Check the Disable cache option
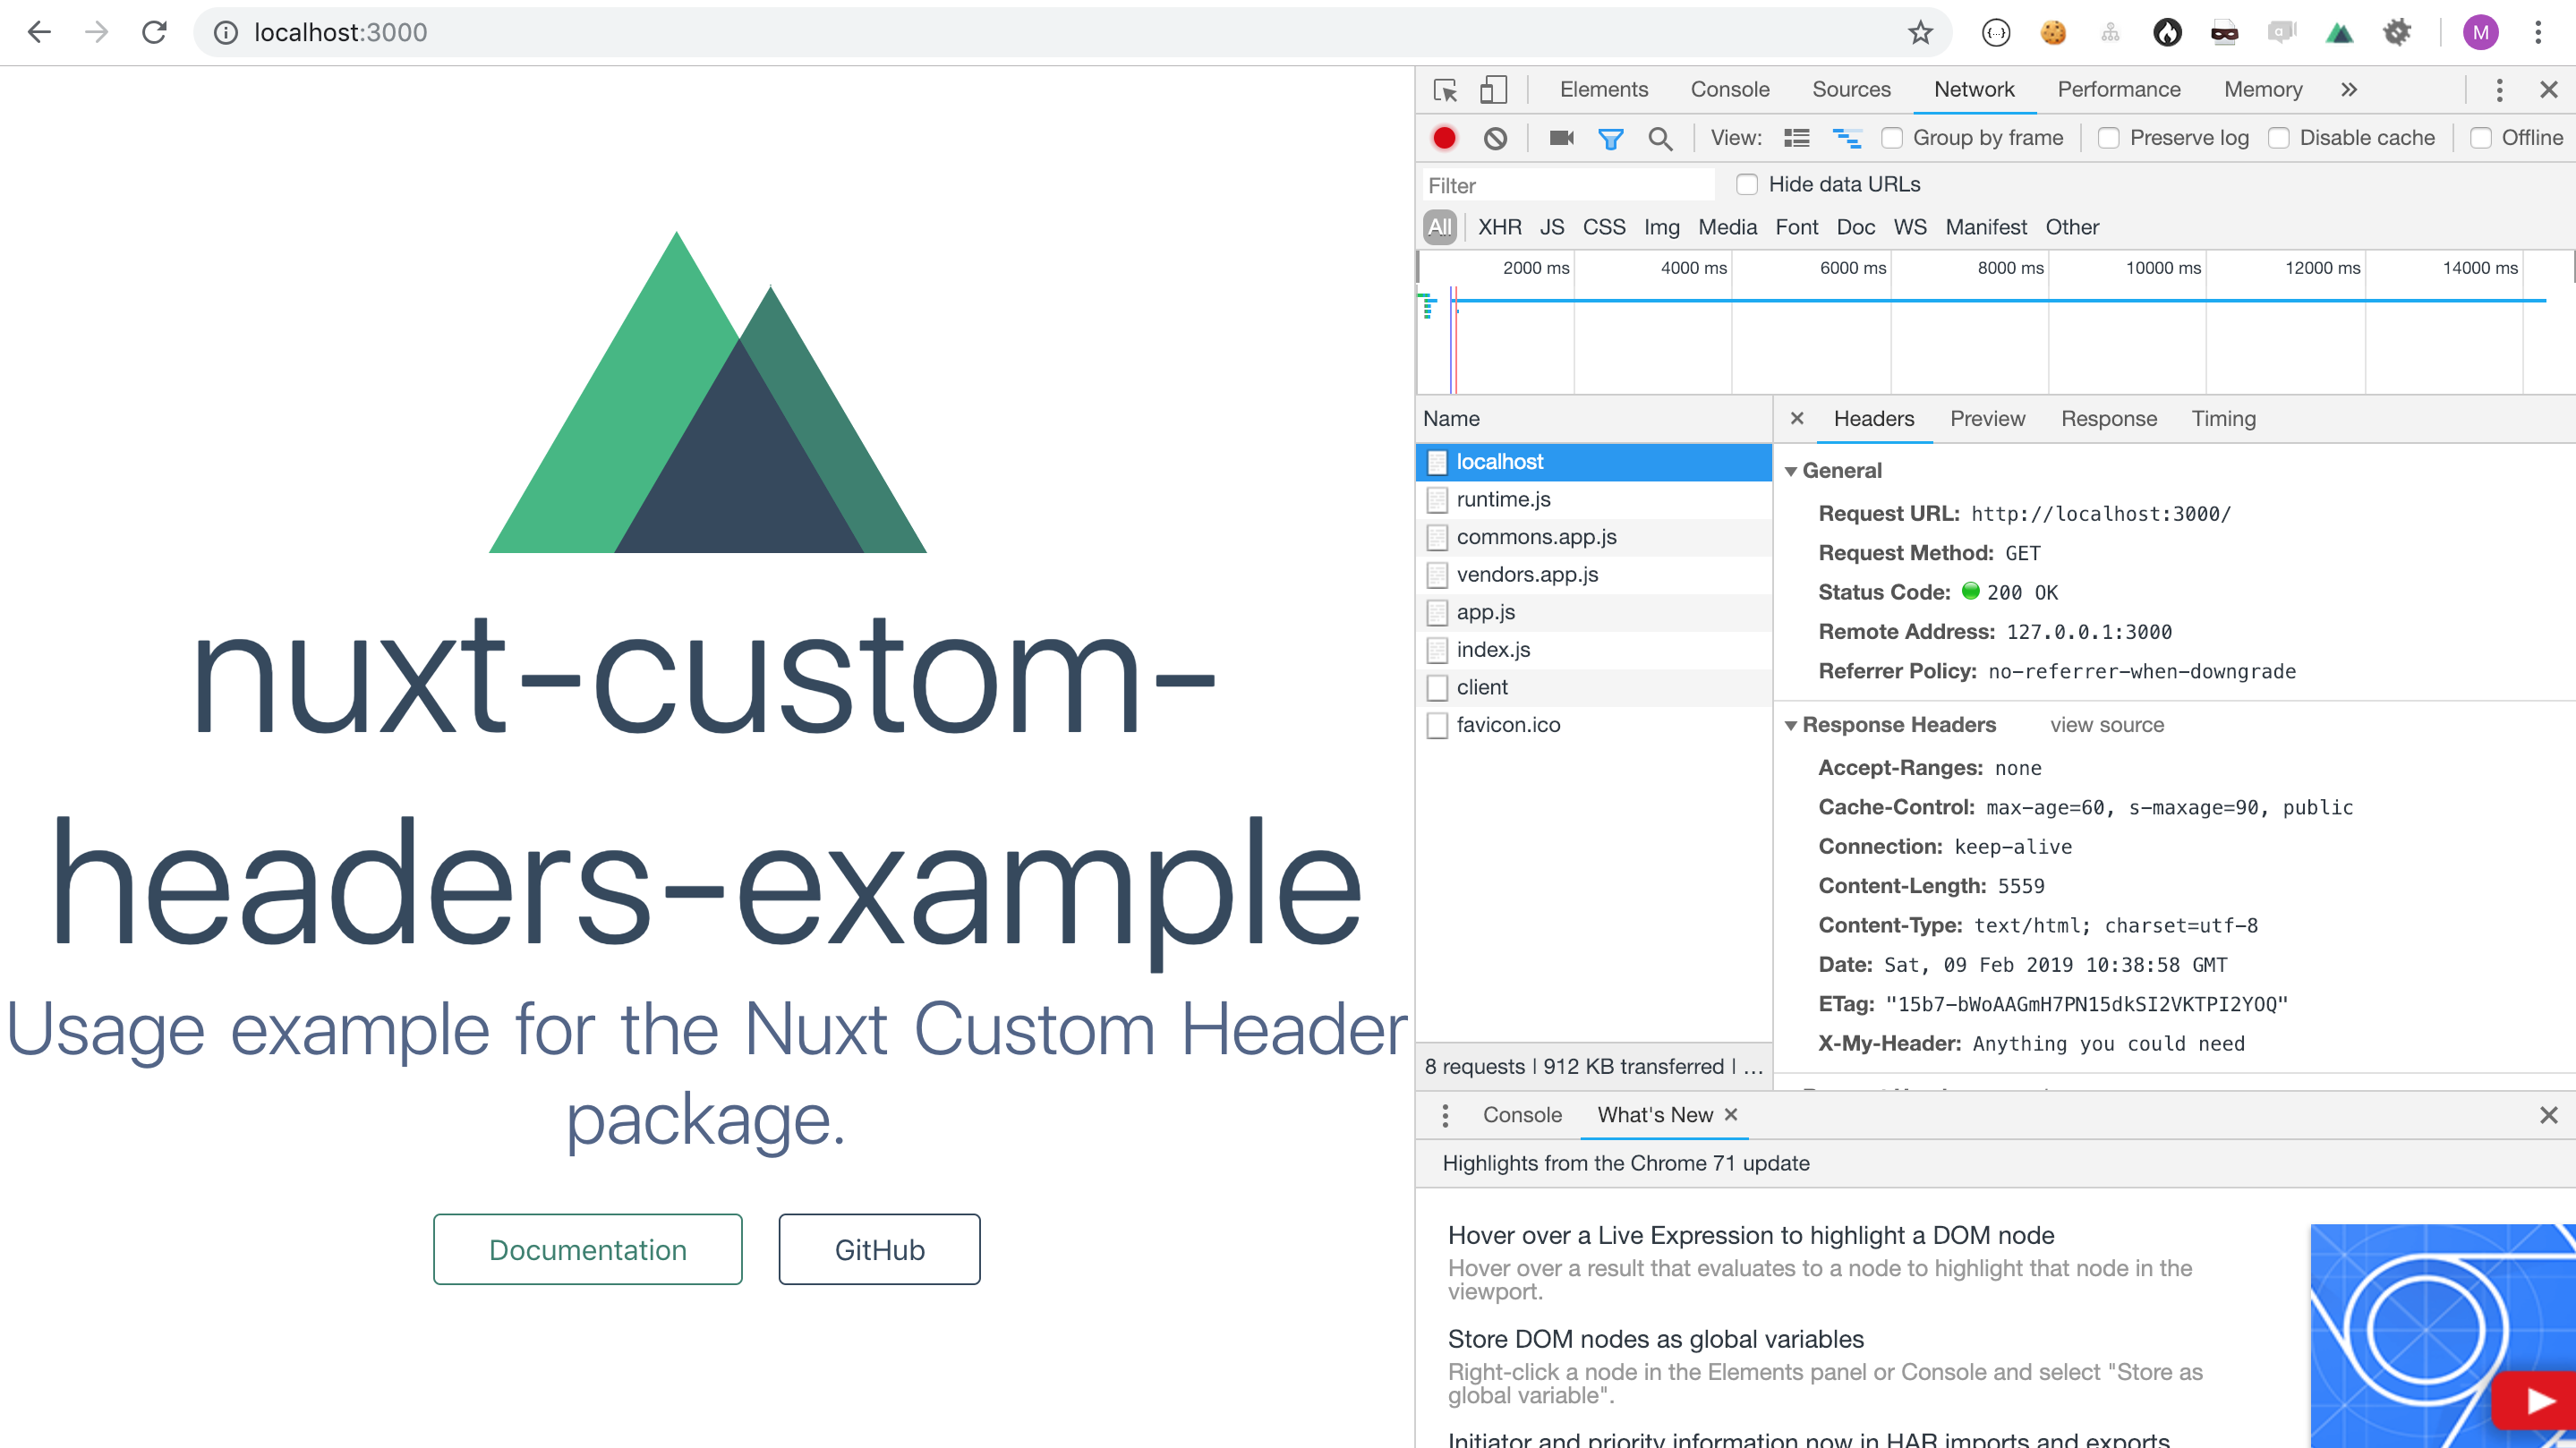Viewport: 2576px width, 1448px height. point(2279,138)
